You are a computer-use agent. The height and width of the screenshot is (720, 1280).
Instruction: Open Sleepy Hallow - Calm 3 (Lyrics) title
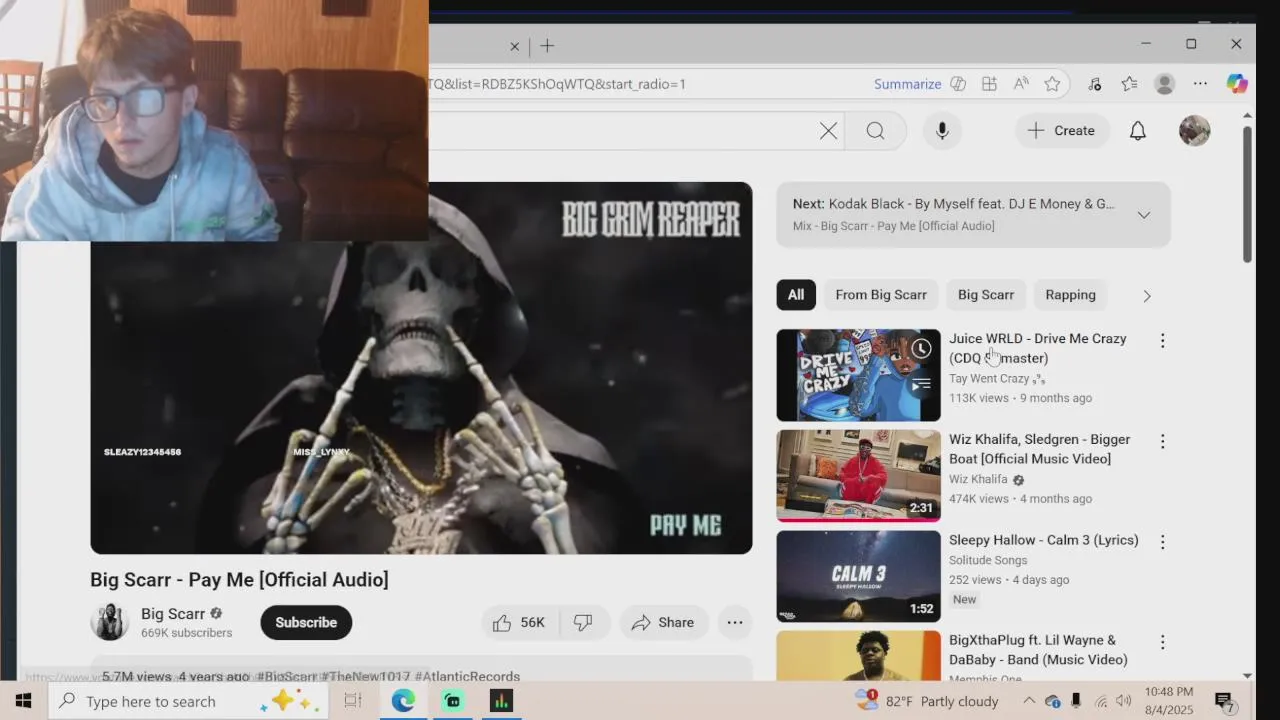[x=1044, y=540]
